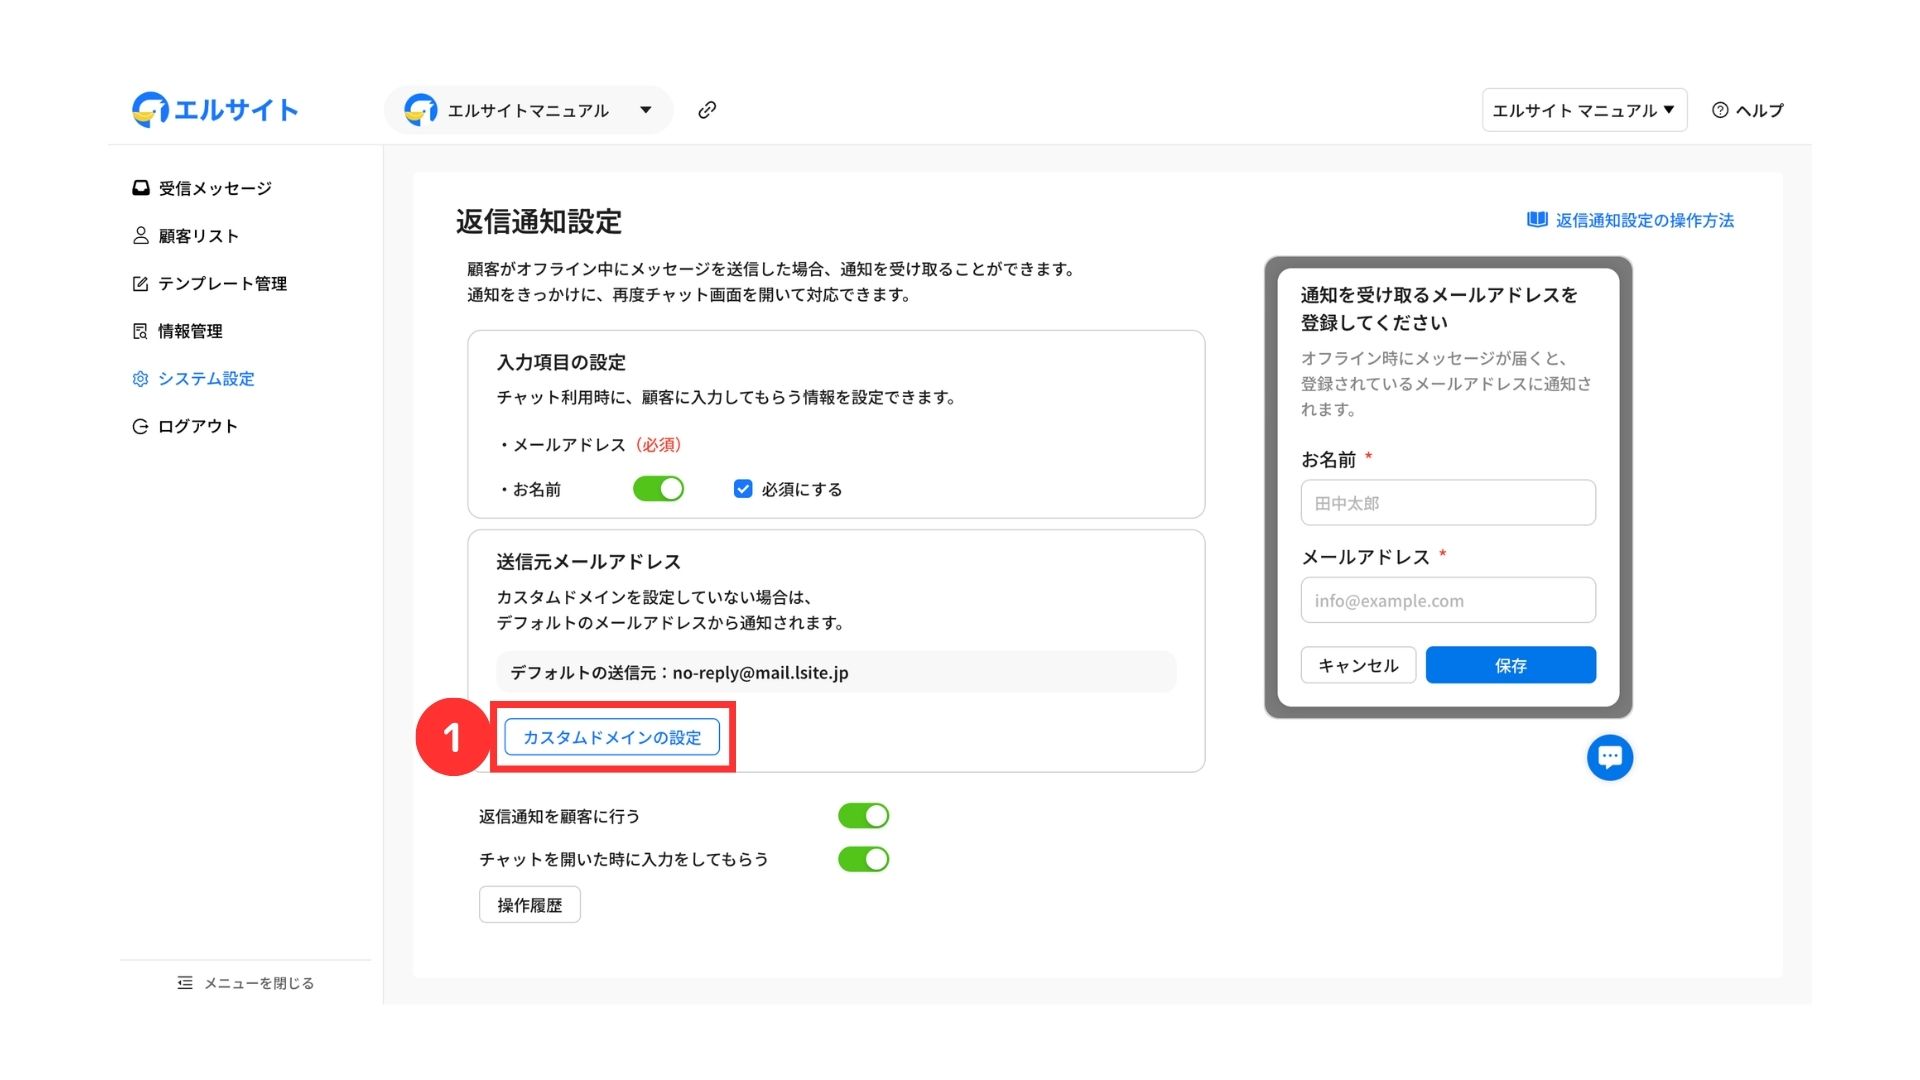Collapse sidebar with メニューを閉じる icon
This screenshot has width=1920, height=1080.
185,983
